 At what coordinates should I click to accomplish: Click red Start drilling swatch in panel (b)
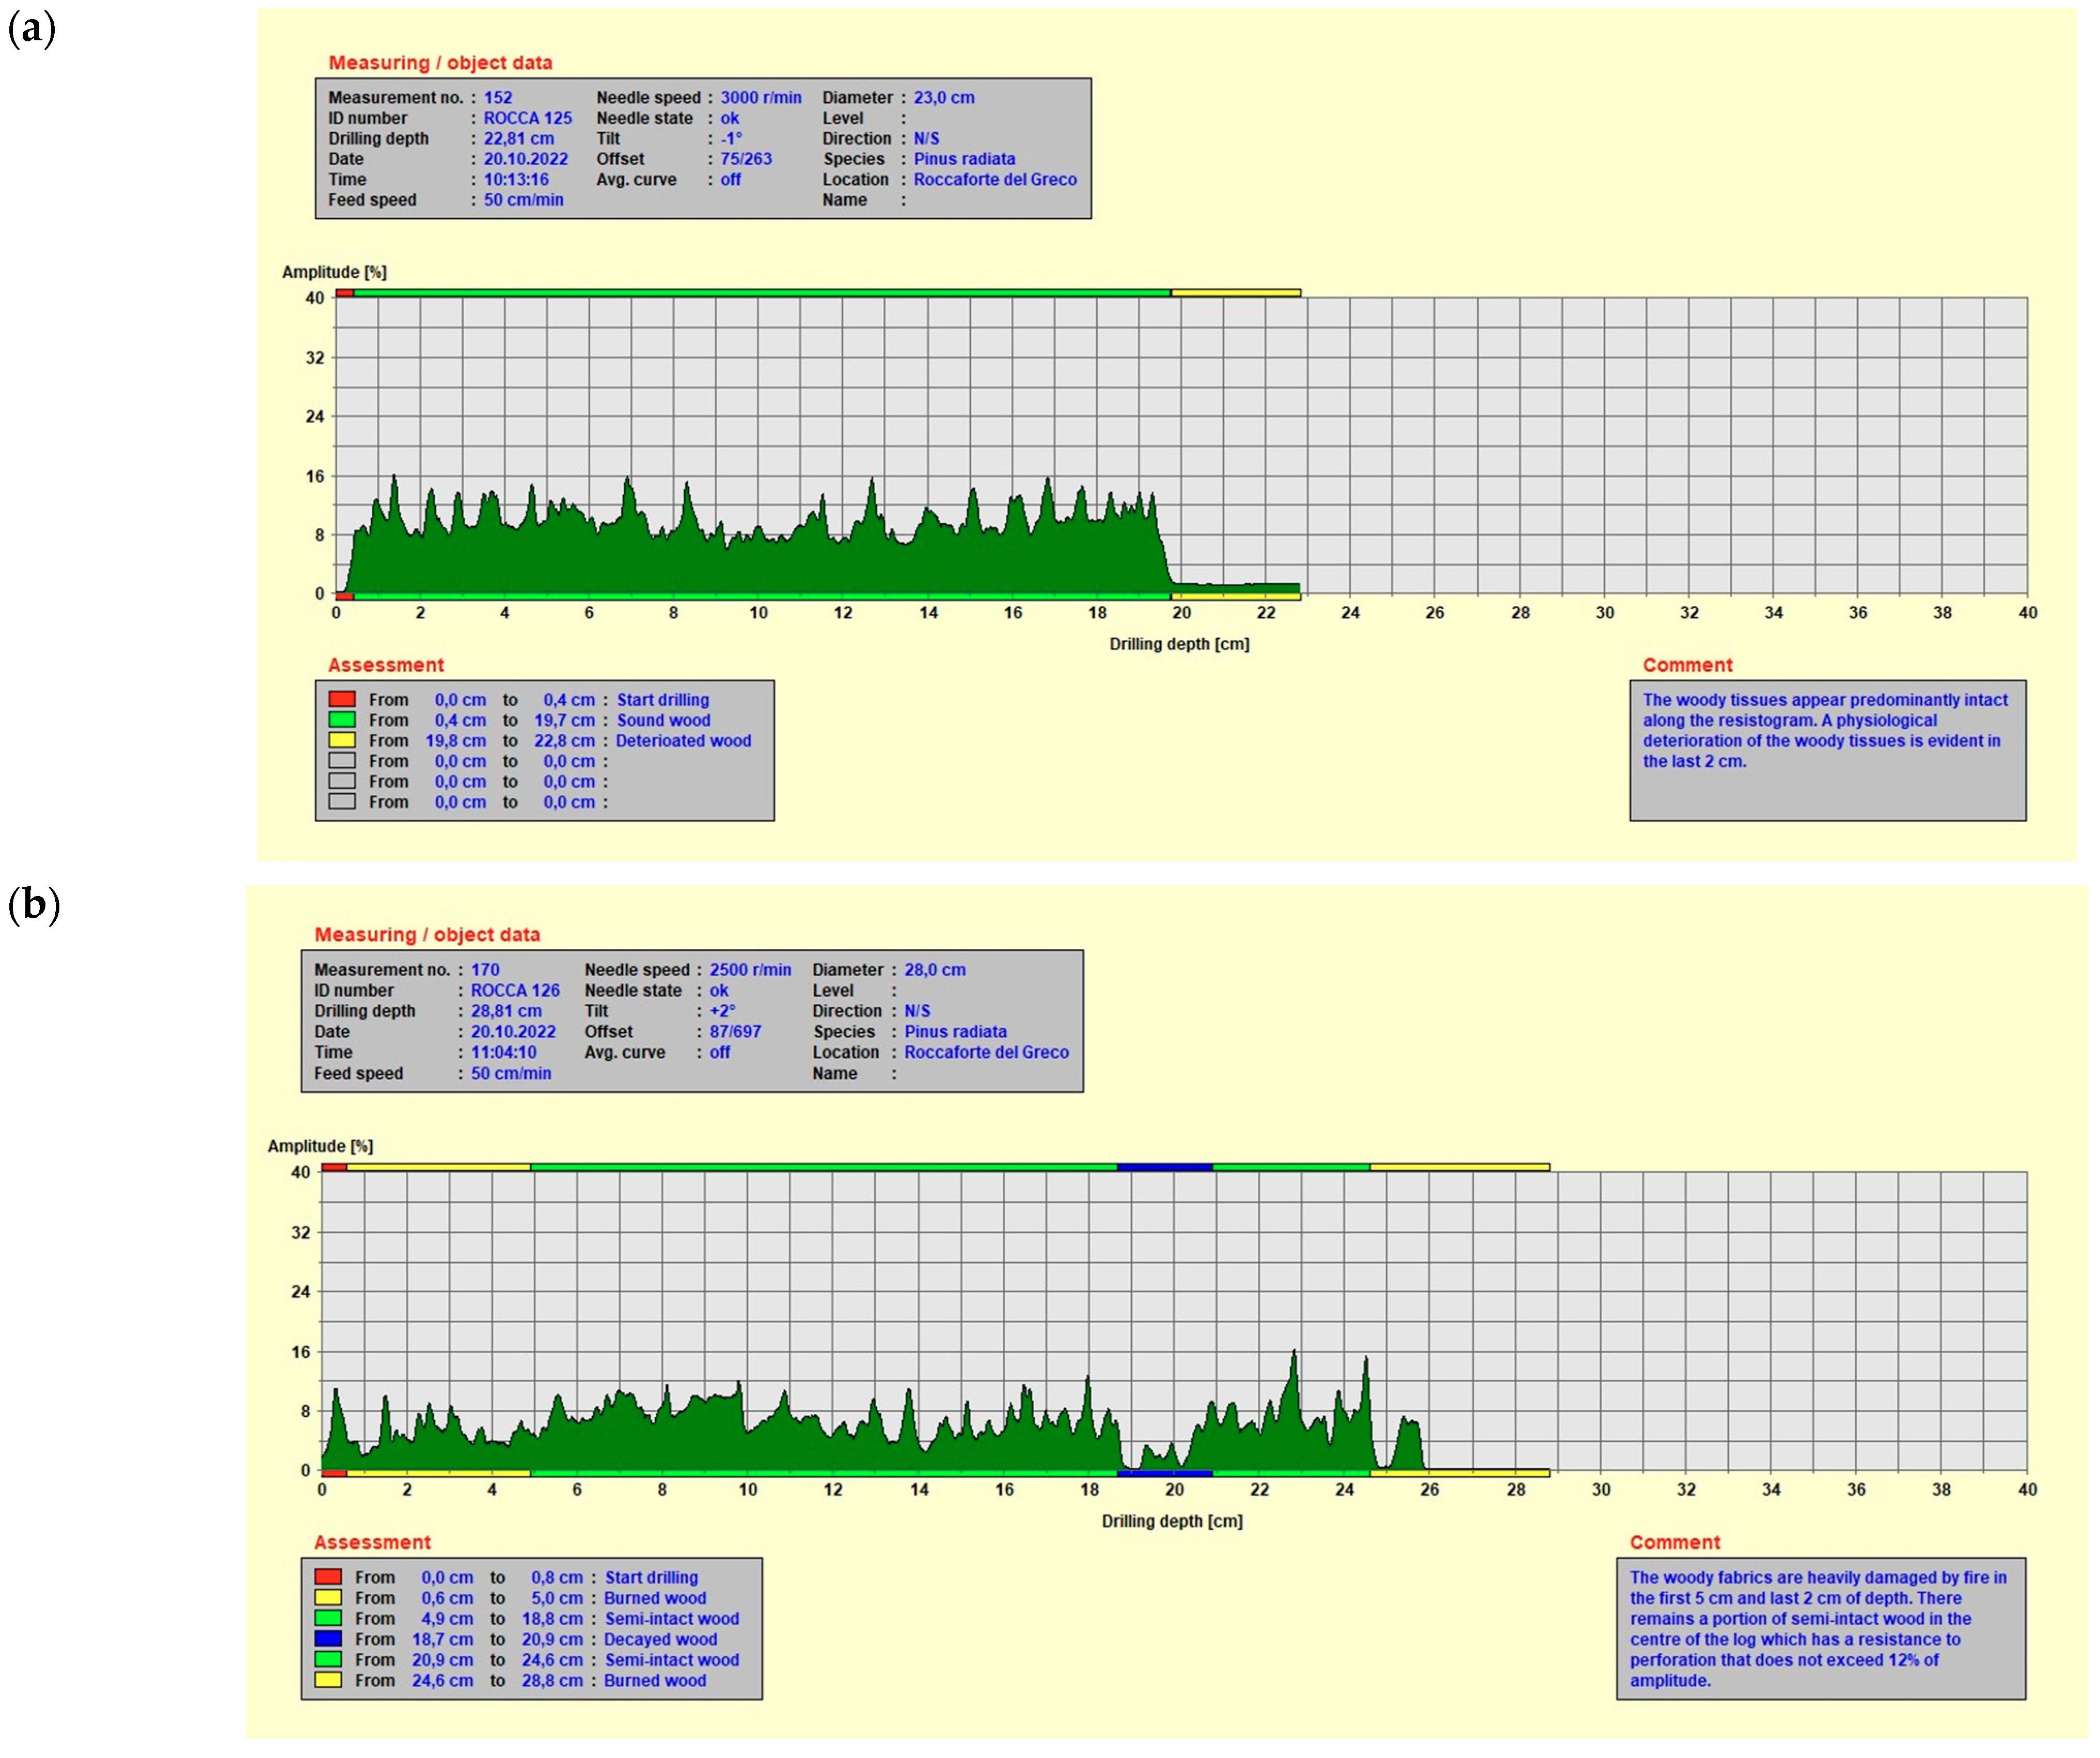[x=328, y=1577]
